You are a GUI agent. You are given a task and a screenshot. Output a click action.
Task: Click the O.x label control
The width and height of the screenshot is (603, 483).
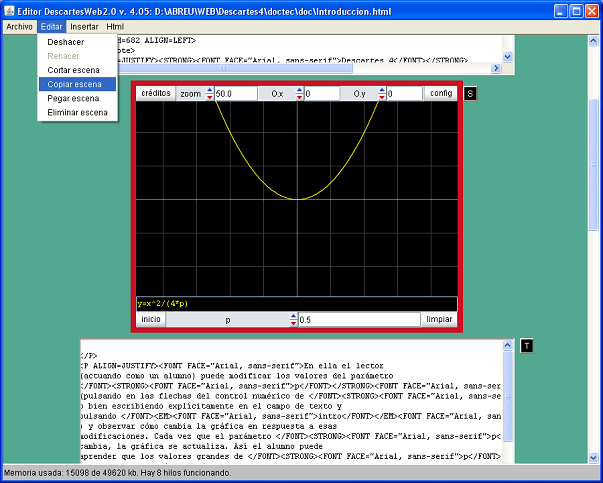(x=277, y=94)
